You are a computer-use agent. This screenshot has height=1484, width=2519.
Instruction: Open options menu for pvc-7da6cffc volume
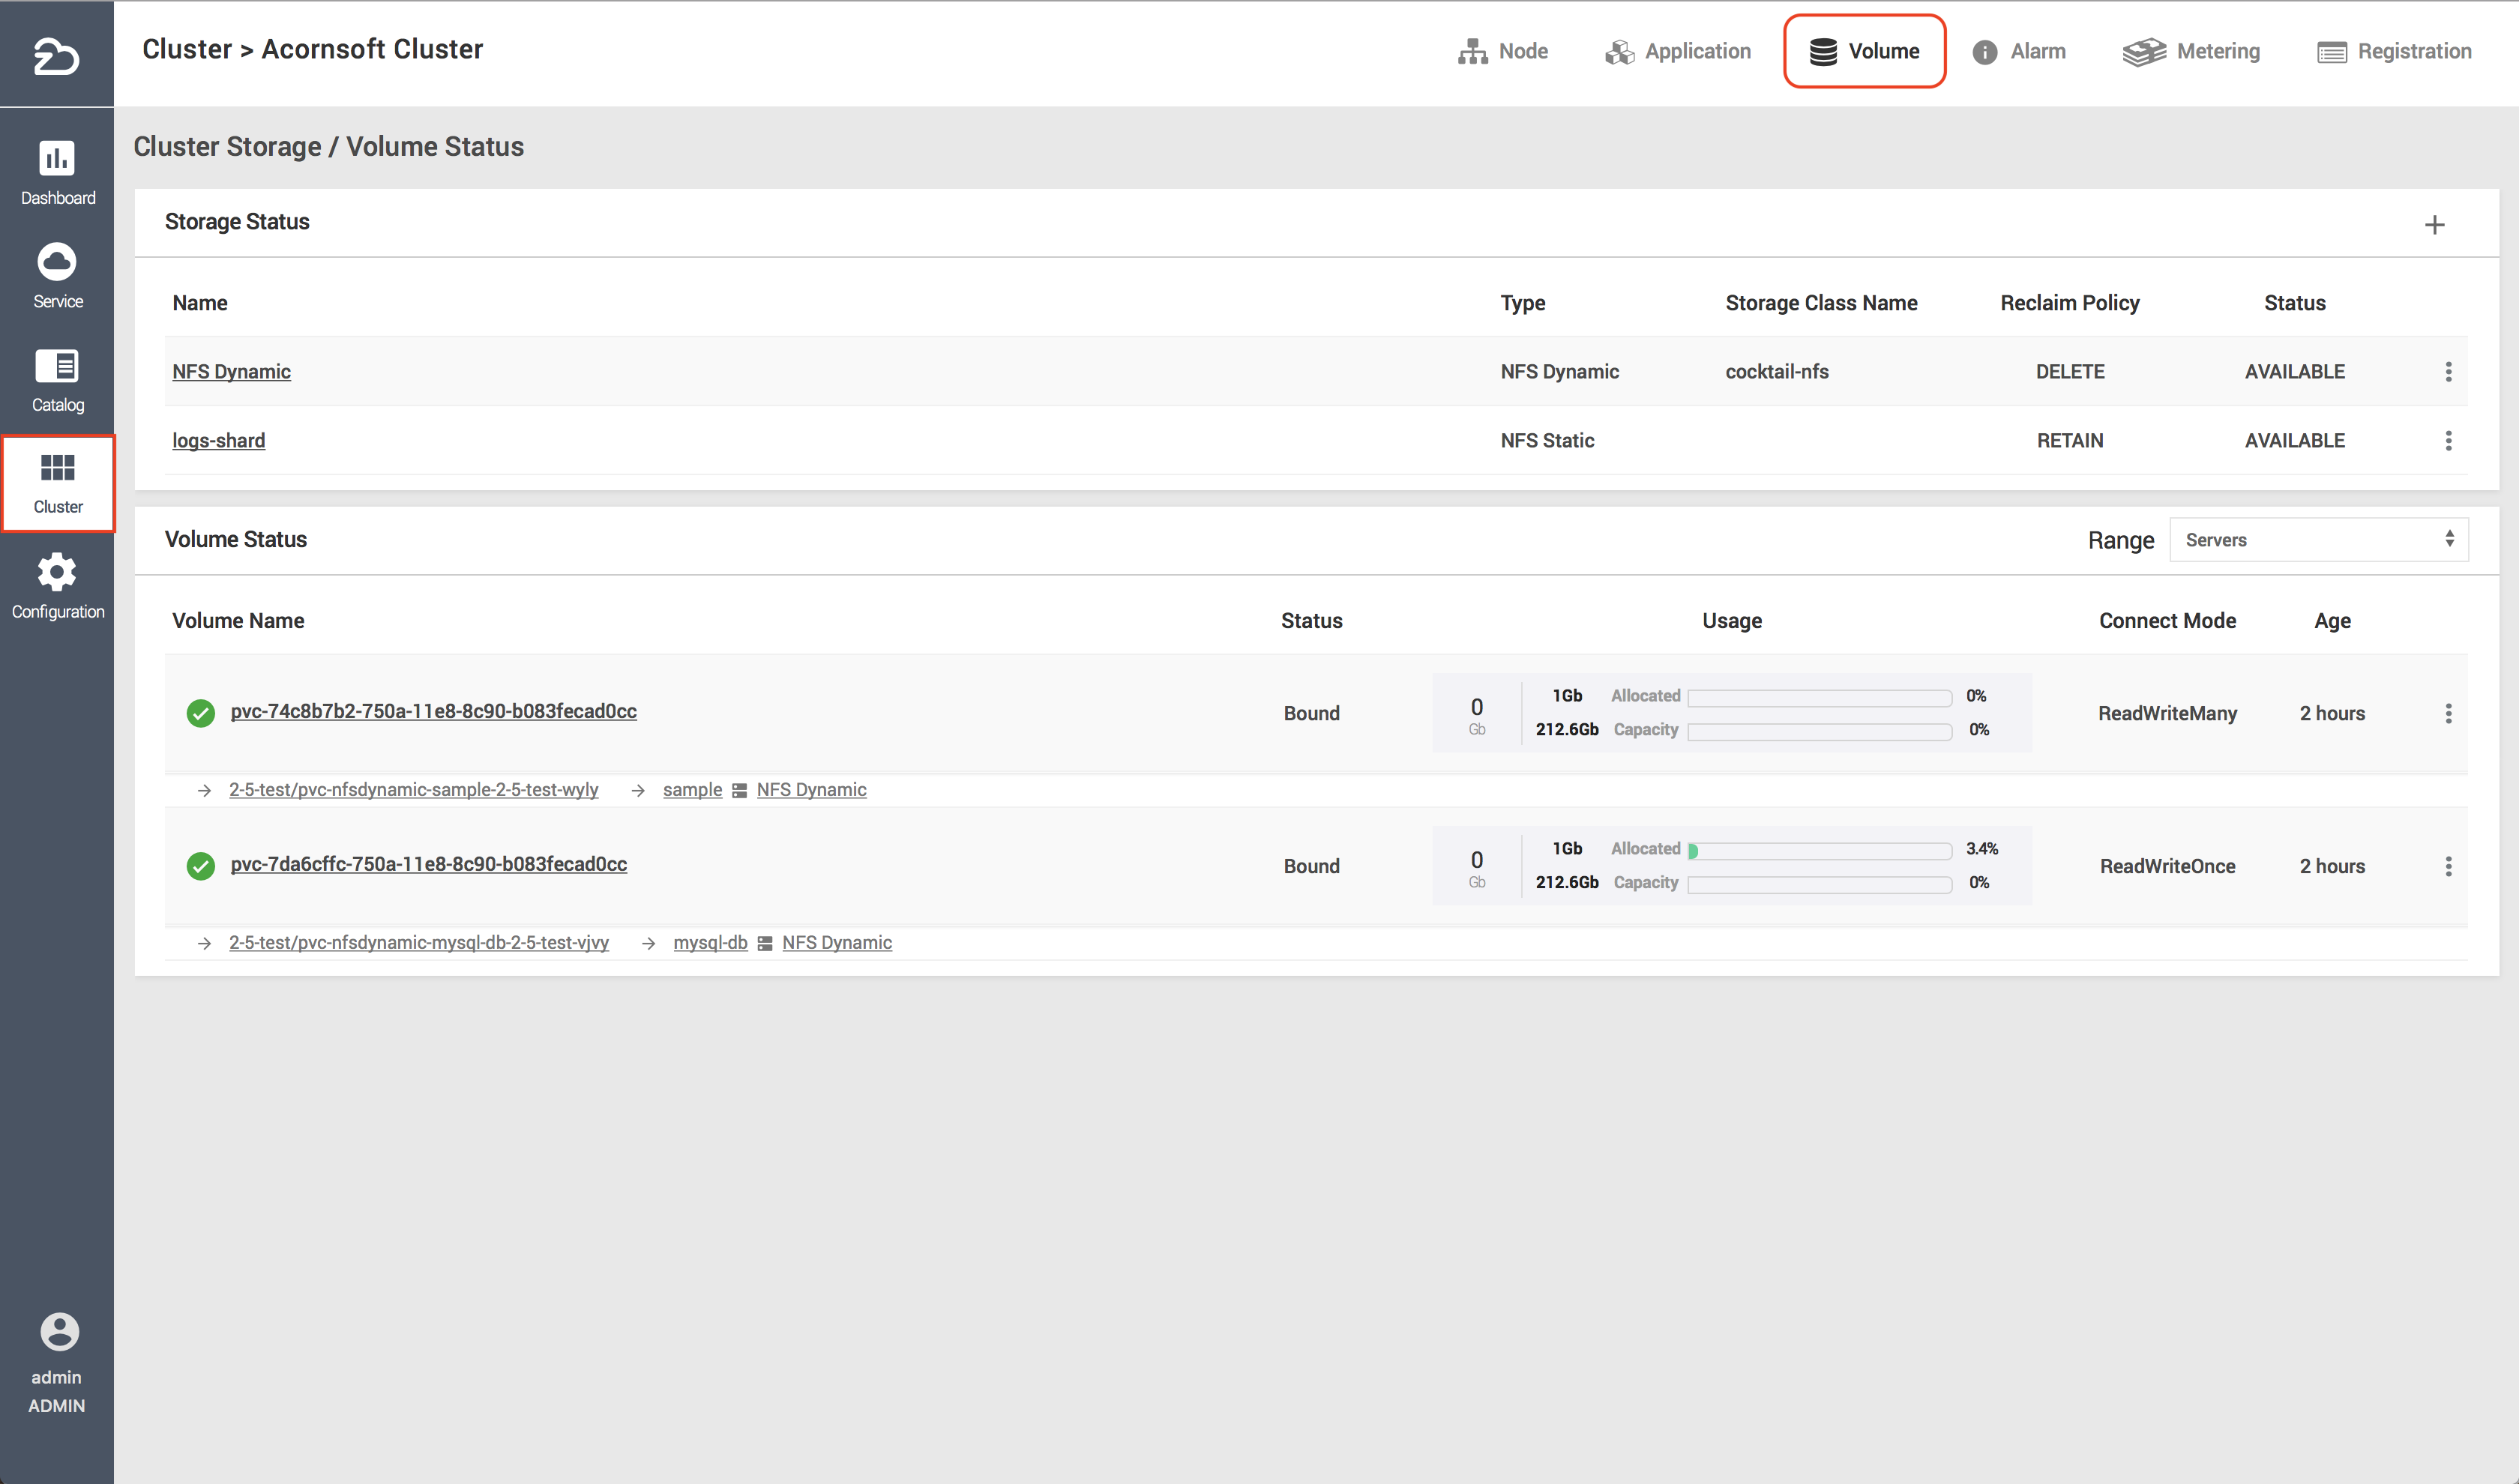pos(2448,866)
